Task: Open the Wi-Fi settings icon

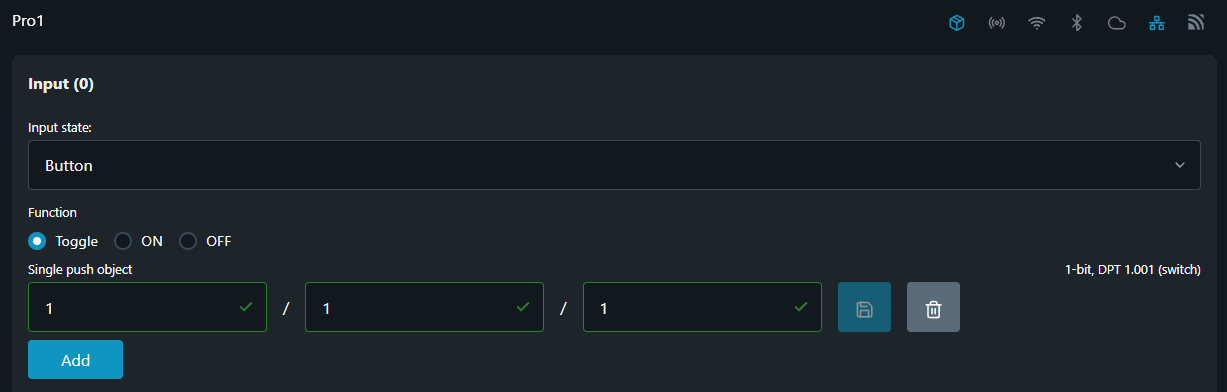Action: point(1037,23)
